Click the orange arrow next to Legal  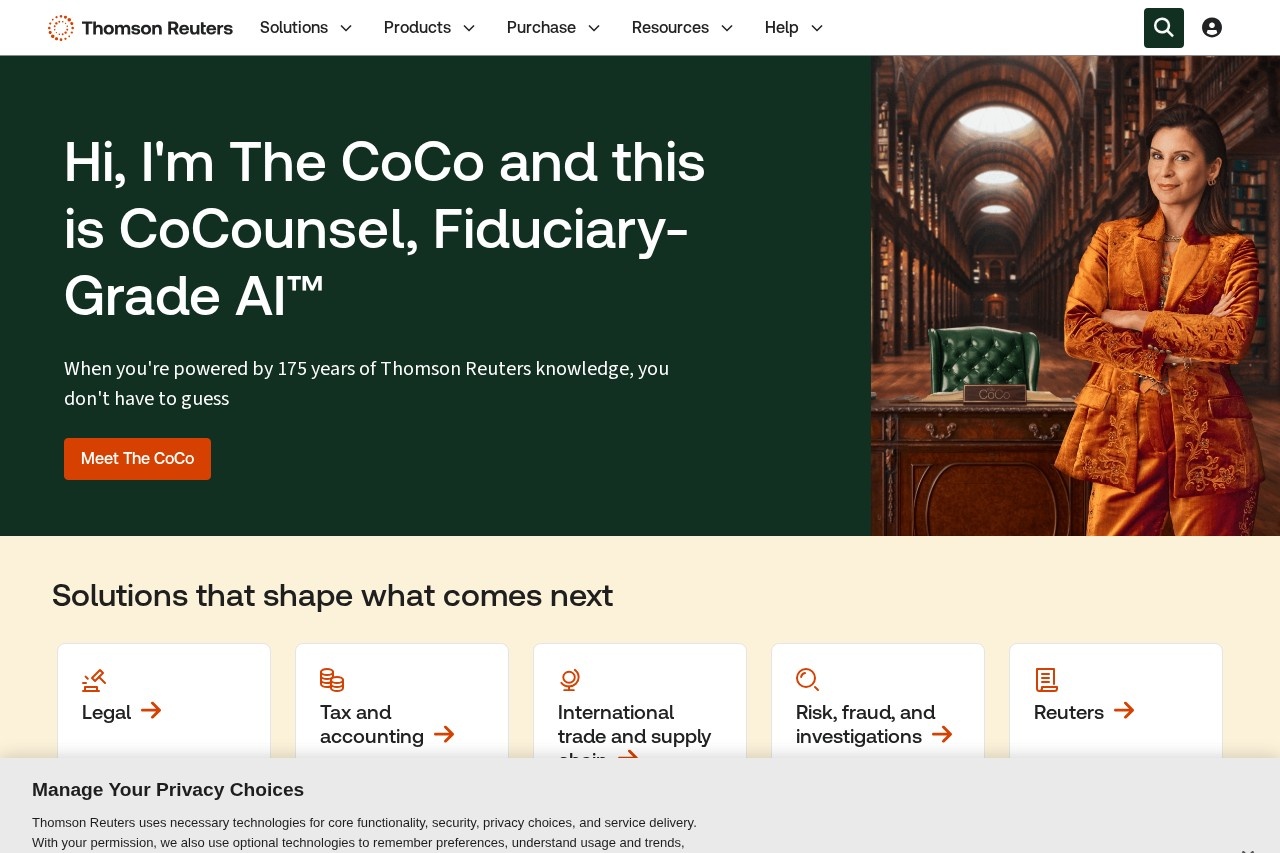click(x=151, y=711)
